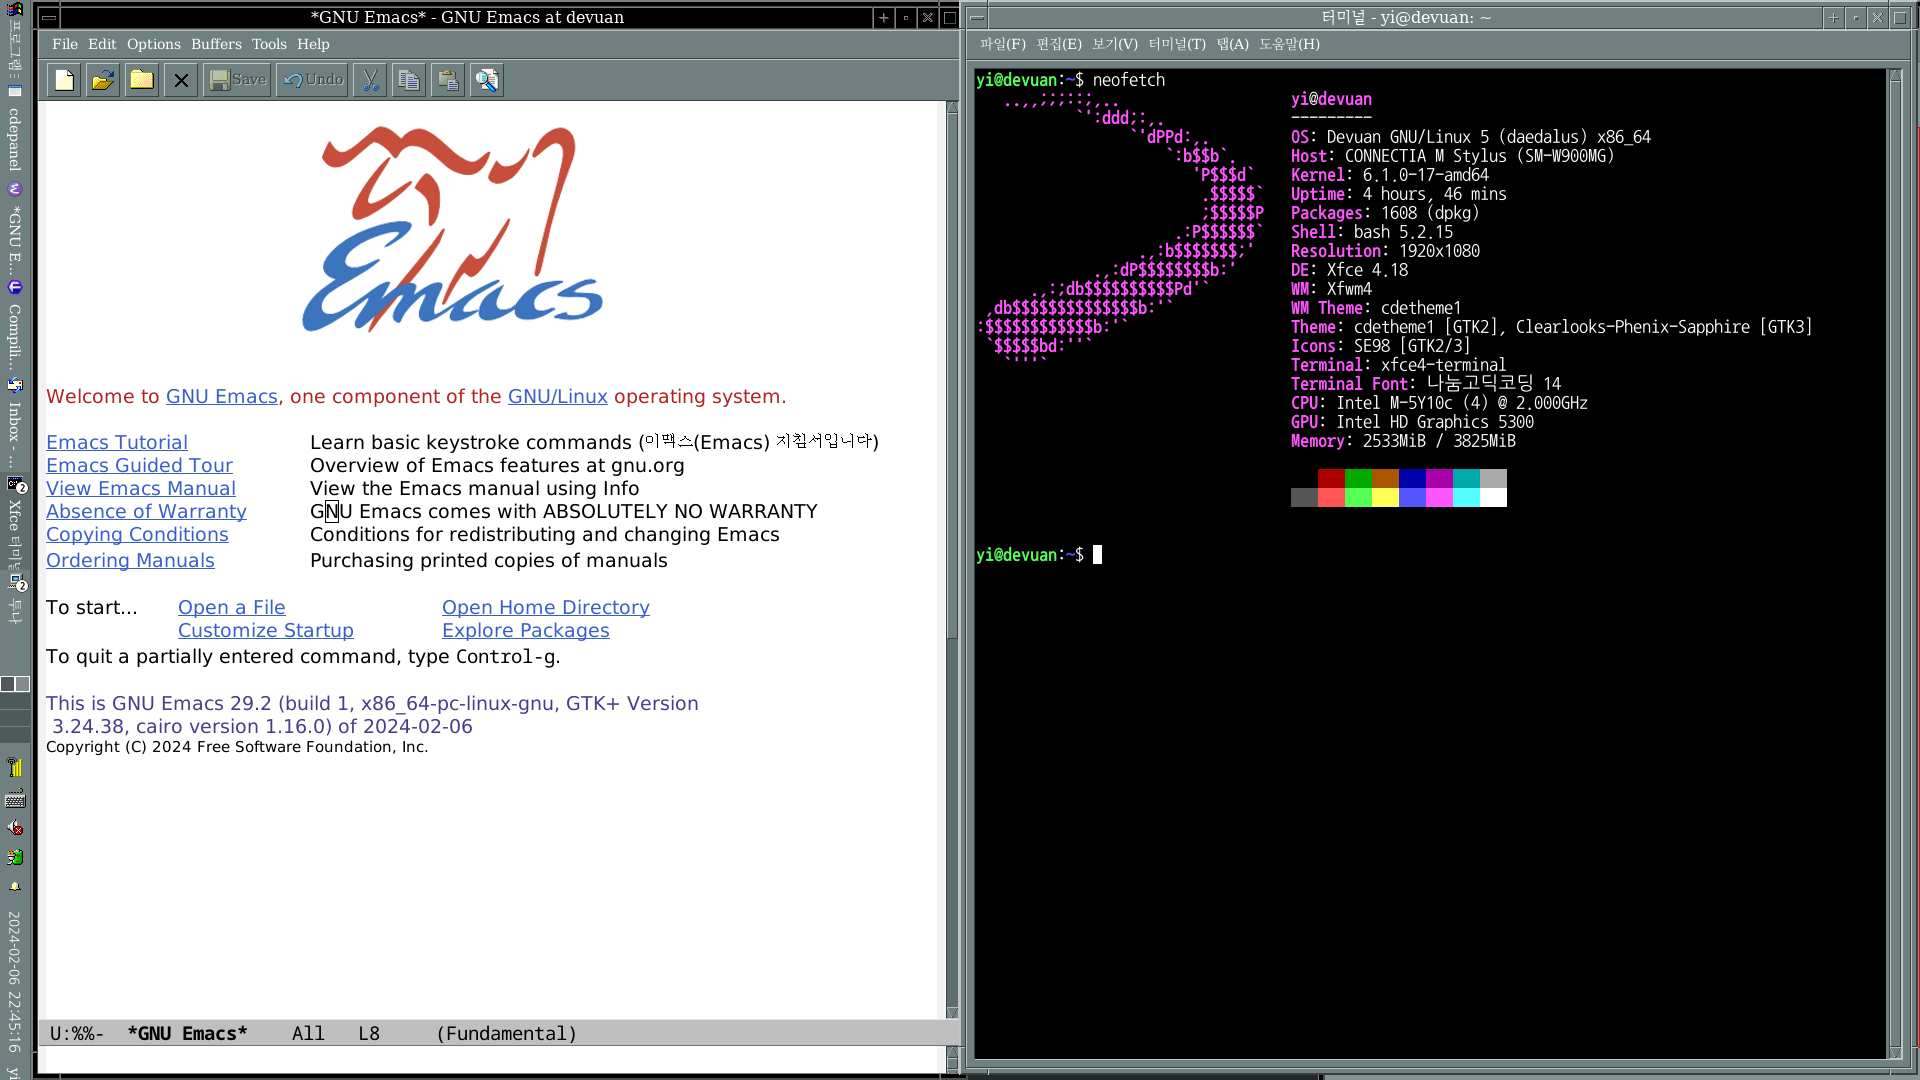The height and width of the screenshot is (1080, 1920).
Task: Start a search with the magnifying glass toolbar icon
Action: click(x=486, y=80)
